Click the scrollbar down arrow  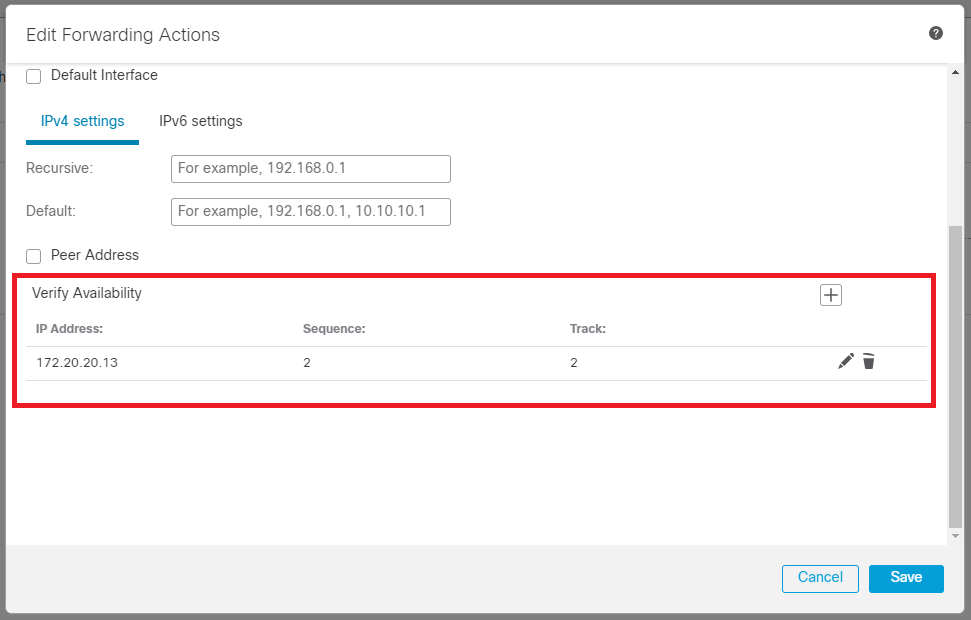[x=955, y=536]
